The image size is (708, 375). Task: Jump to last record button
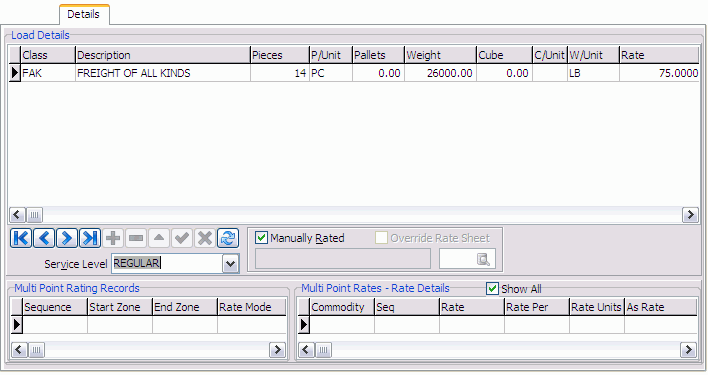pyautogui.click(x=90, y=238)
